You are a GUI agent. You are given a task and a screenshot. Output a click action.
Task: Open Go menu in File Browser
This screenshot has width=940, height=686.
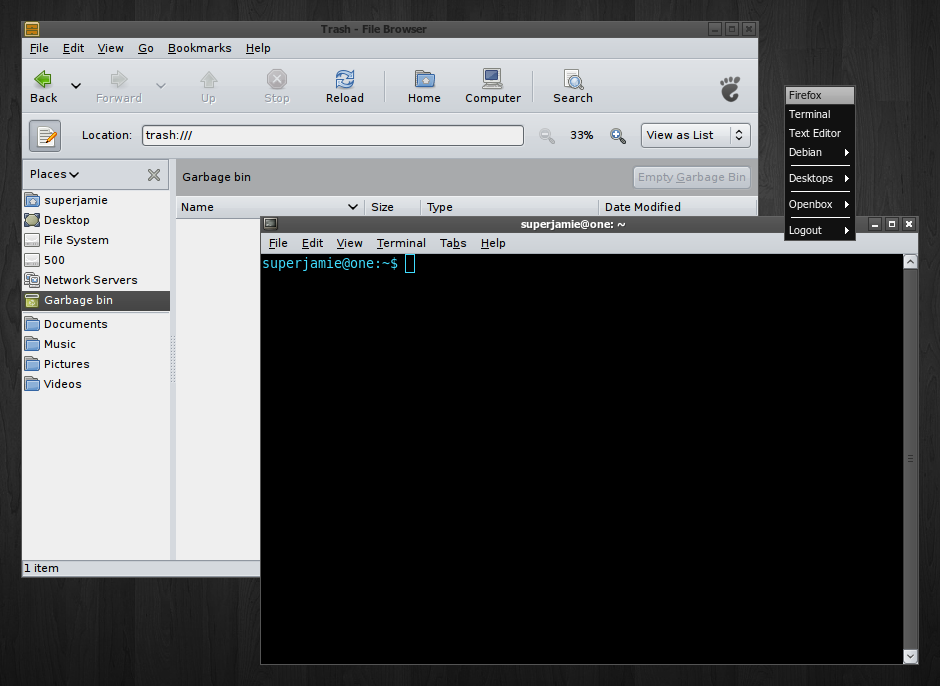click(x=146, y=48)
